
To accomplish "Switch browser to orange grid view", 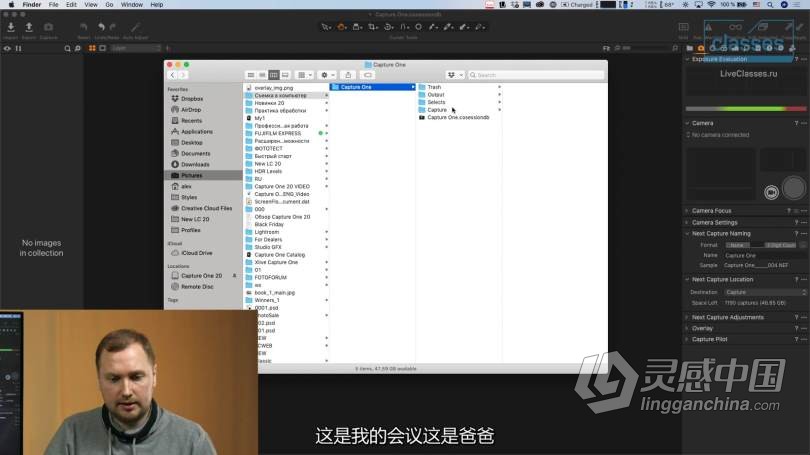I will pyautogui.click(x=92, y=48).
